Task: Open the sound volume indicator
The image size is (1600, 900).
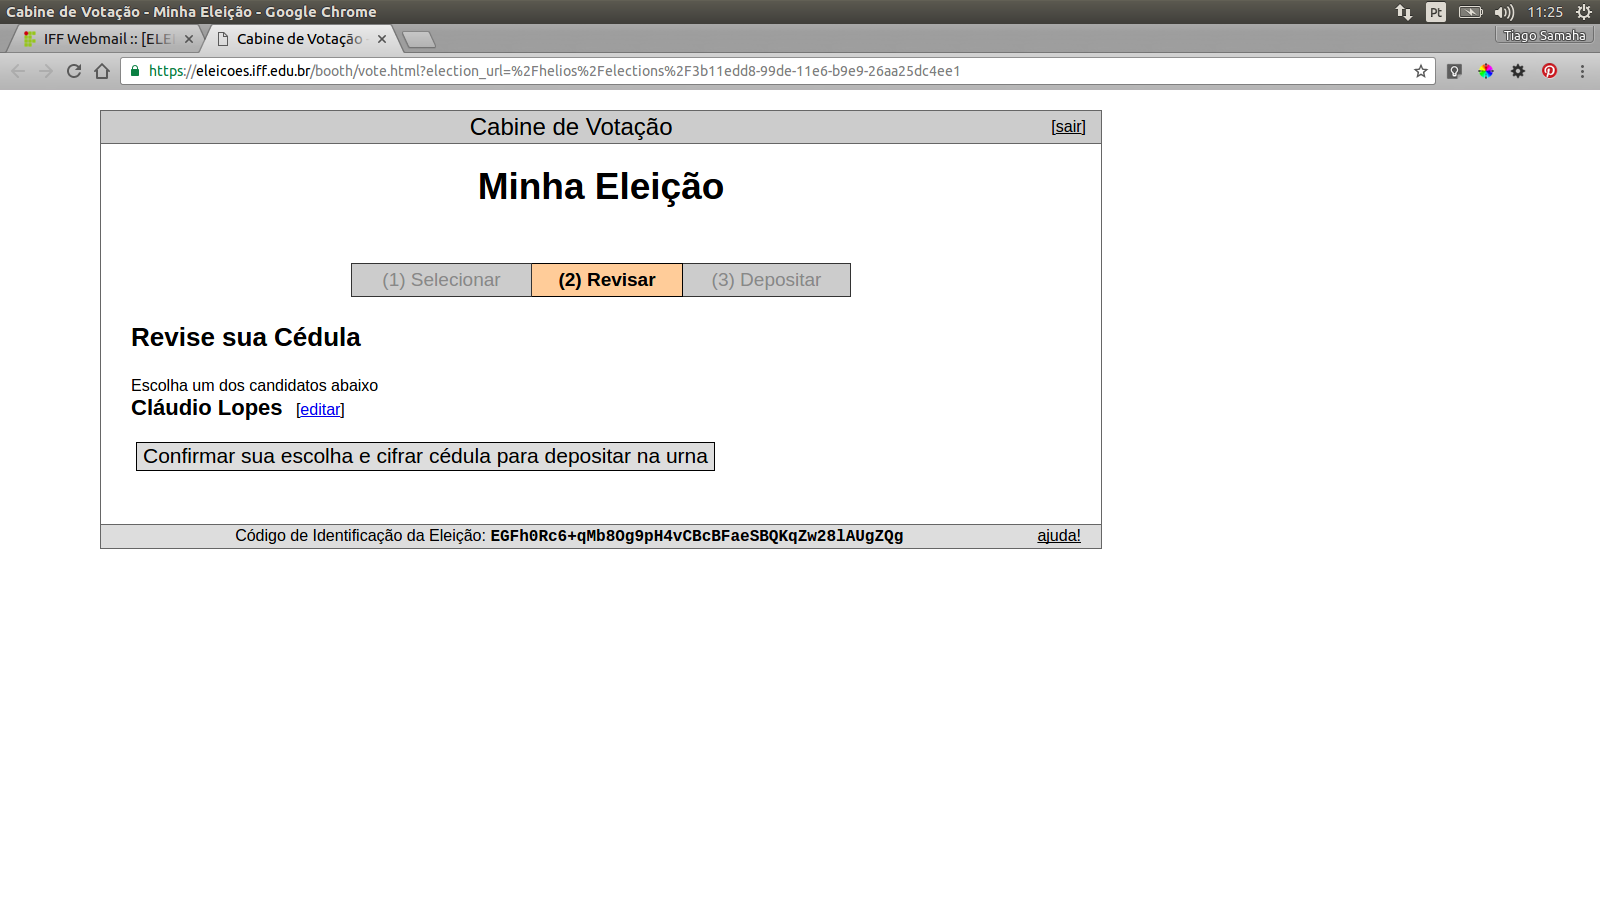Action: coord(1504,12)
